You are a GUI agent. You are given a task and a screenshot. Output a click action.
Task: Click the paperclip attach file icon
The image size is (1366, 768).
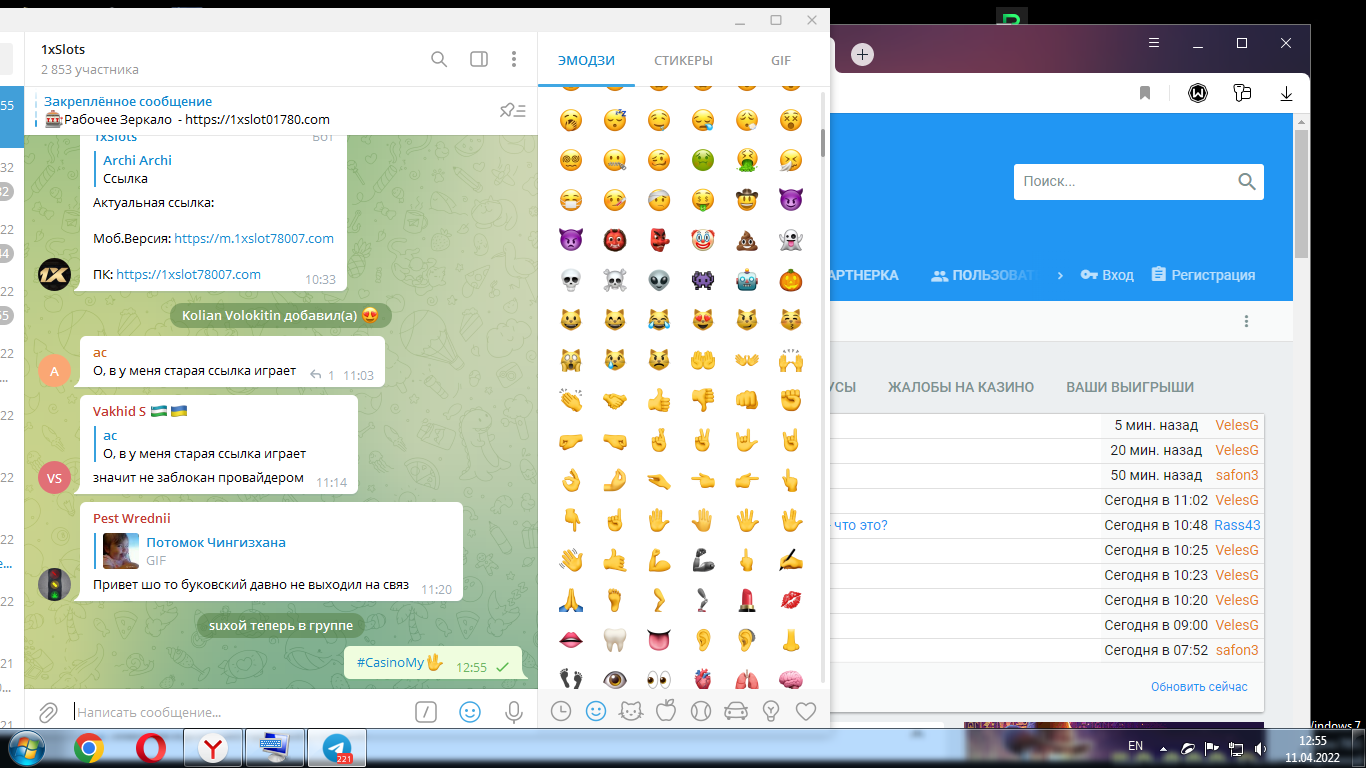coord(47,712)
